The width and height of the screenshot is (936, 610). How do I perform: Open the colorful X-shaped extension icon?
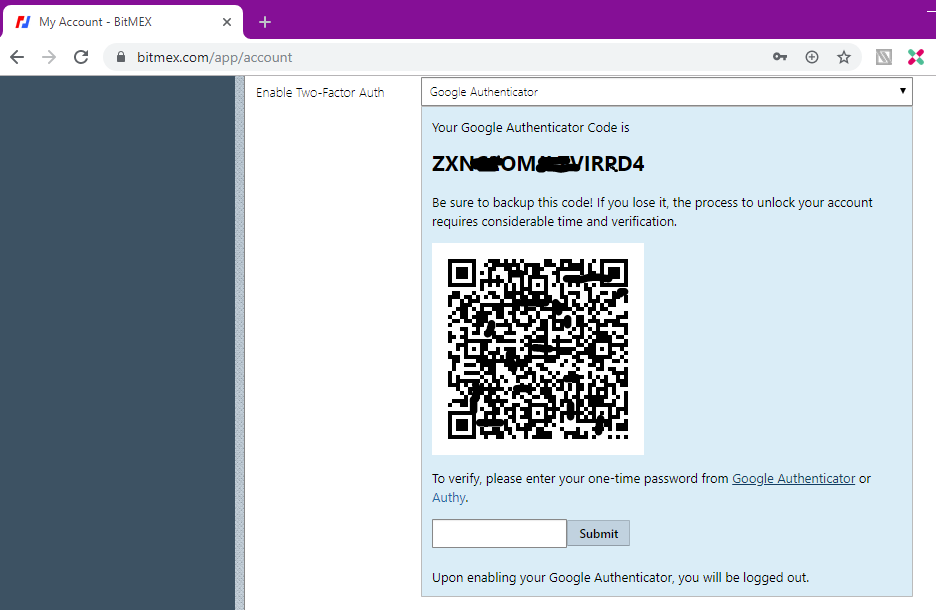916,57
